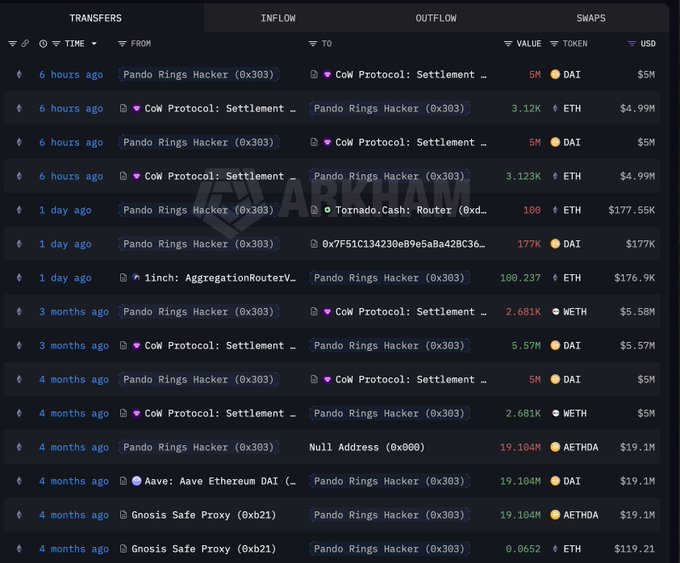The image size is (680, 563).
Task: Filter by the TO column
Action: 313,43
